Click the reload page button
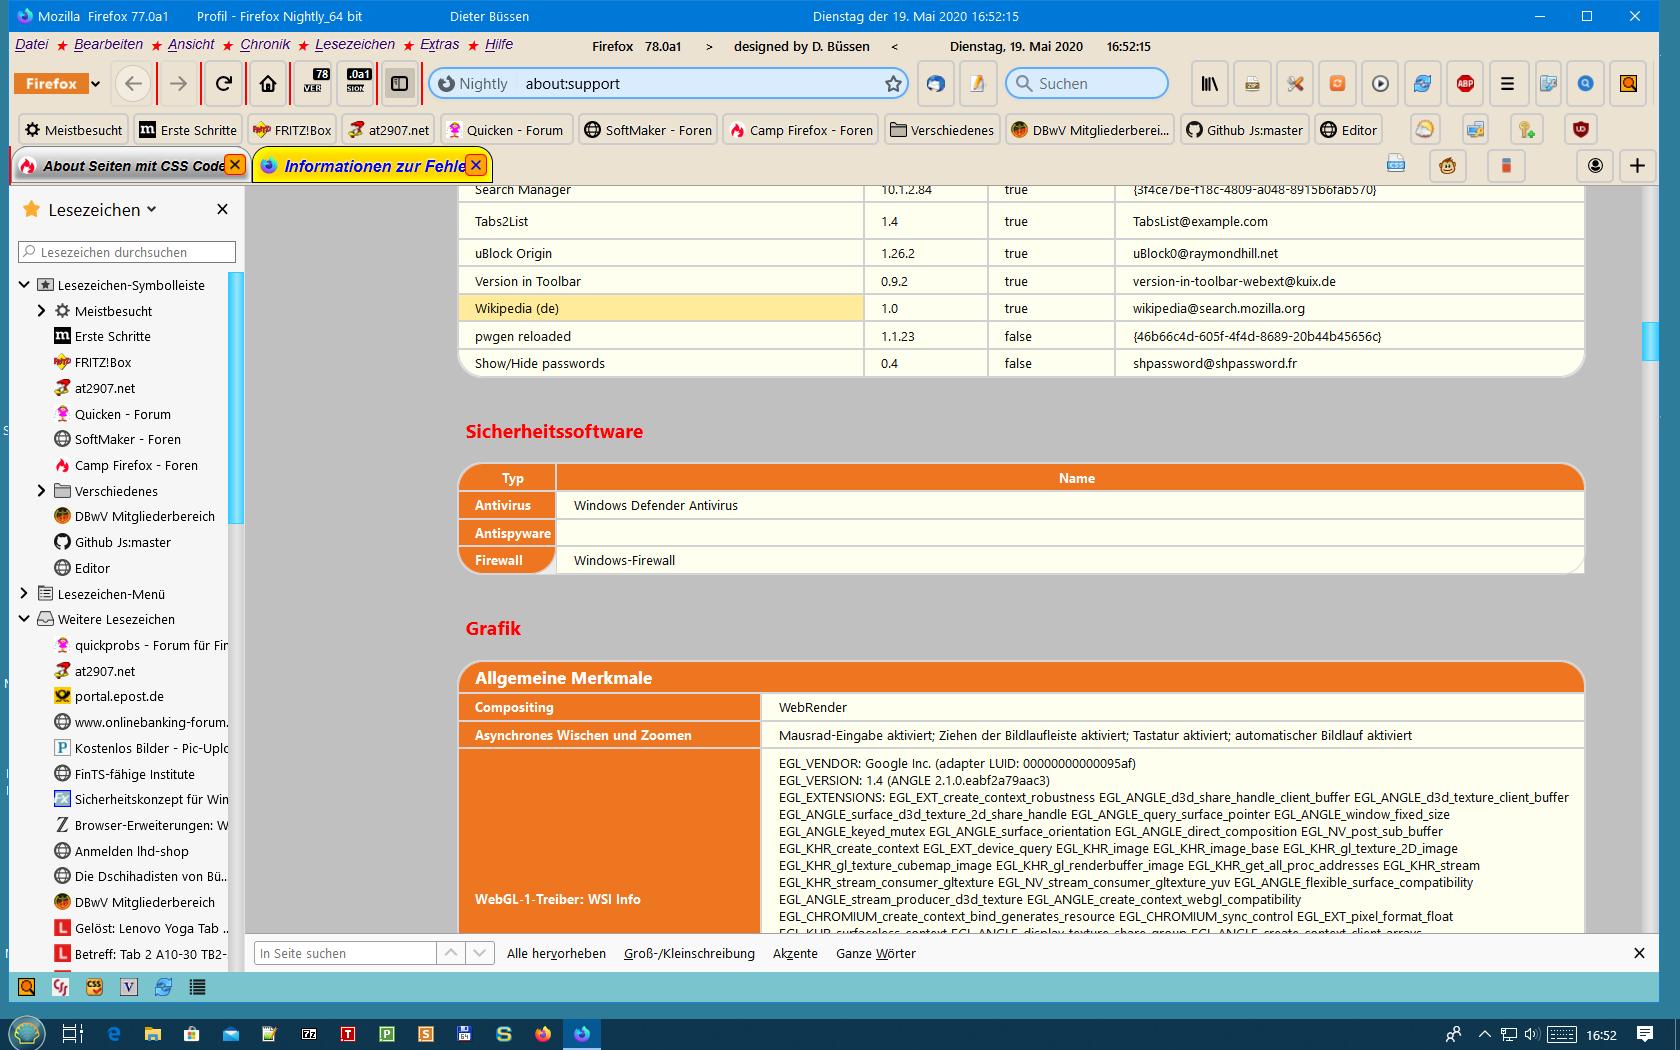Screen dimensions: 1680x1050 [x=224, y=84]
